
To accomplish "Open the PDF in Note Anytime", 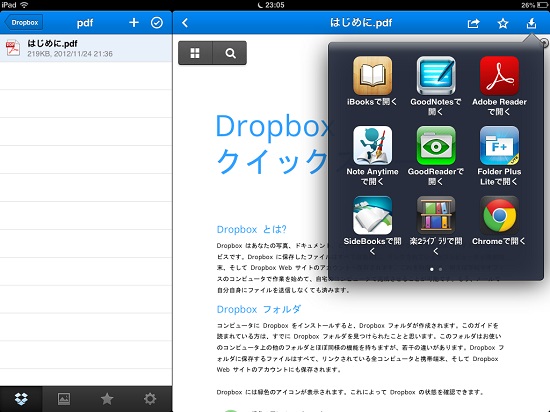I will [x=372, y=146].
